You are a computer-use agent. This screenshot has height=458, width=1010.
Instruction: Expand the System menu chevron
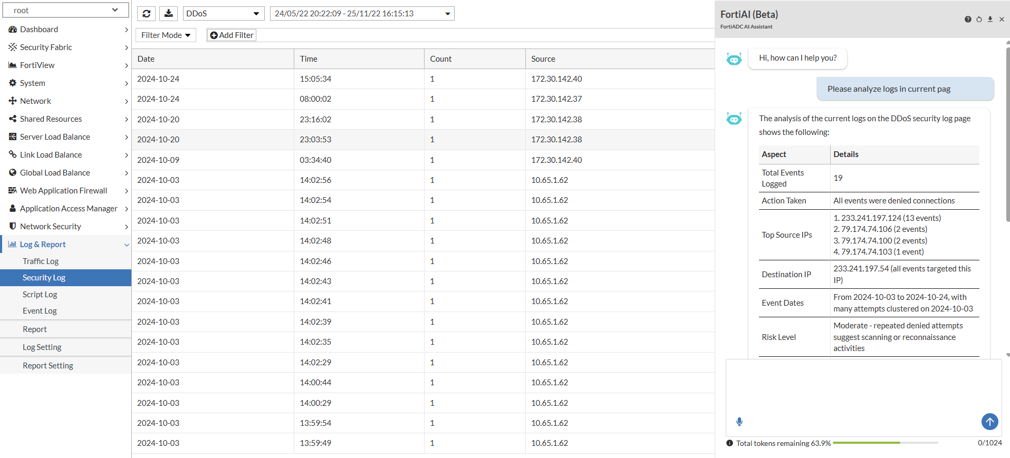126,83
